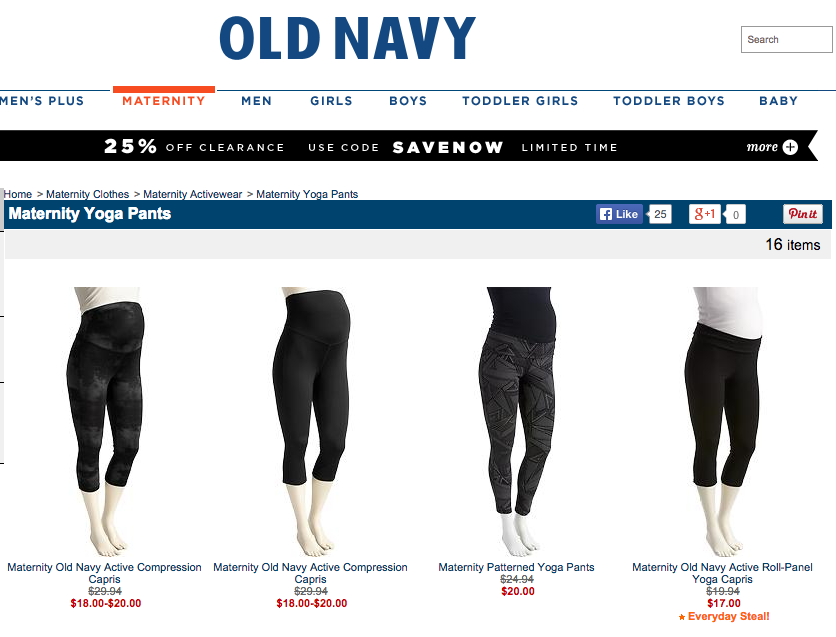Click into the Search field
The image size is (836, 637).
(786, 39)
